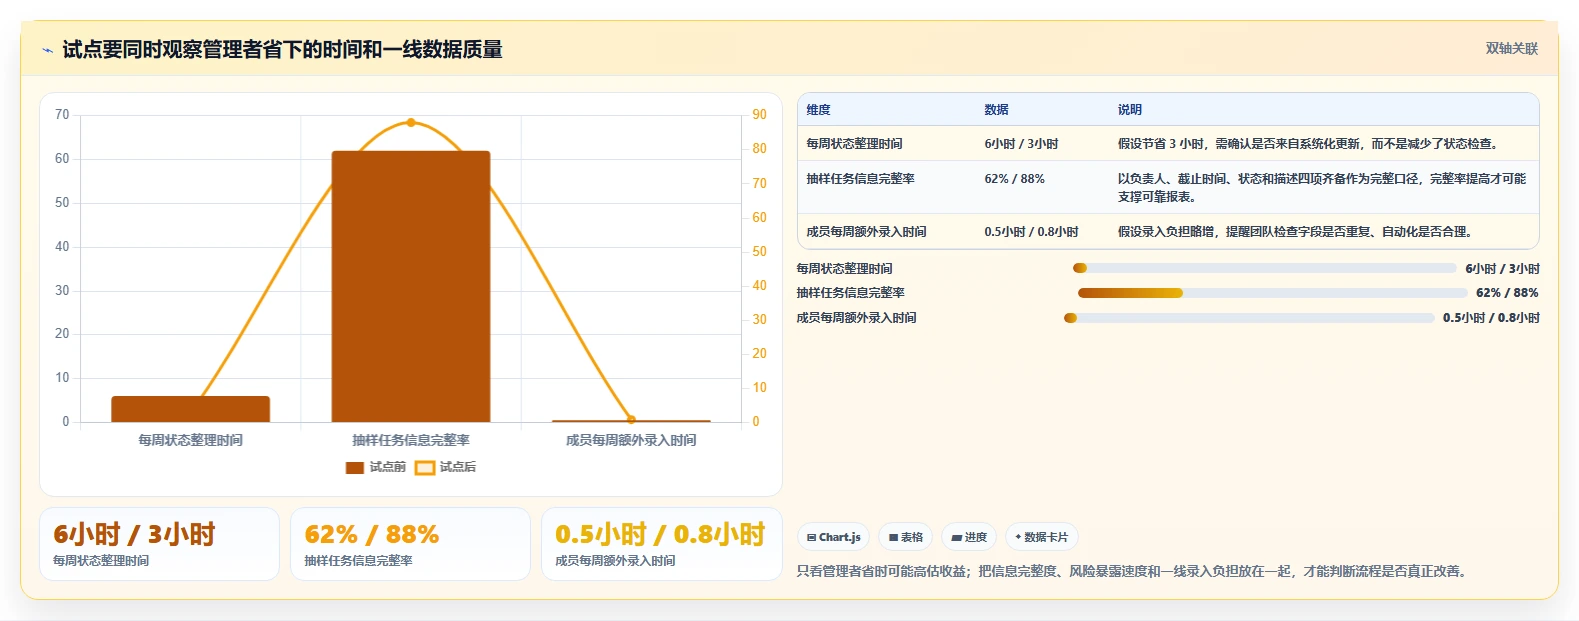This screenshot has width=1579, height=621.
Task: Click the value 0.5小时 / 0.8小时 beside the progress bar
Action: tap(1491, 318)
